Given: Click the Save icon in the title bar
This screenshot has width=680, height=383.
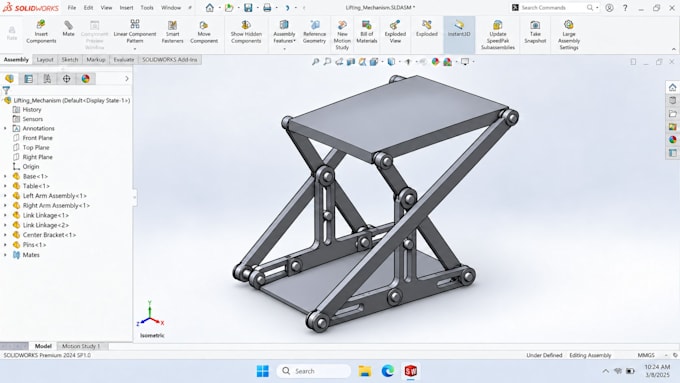Looking at the screenshot, I should (x=248, y=7).
